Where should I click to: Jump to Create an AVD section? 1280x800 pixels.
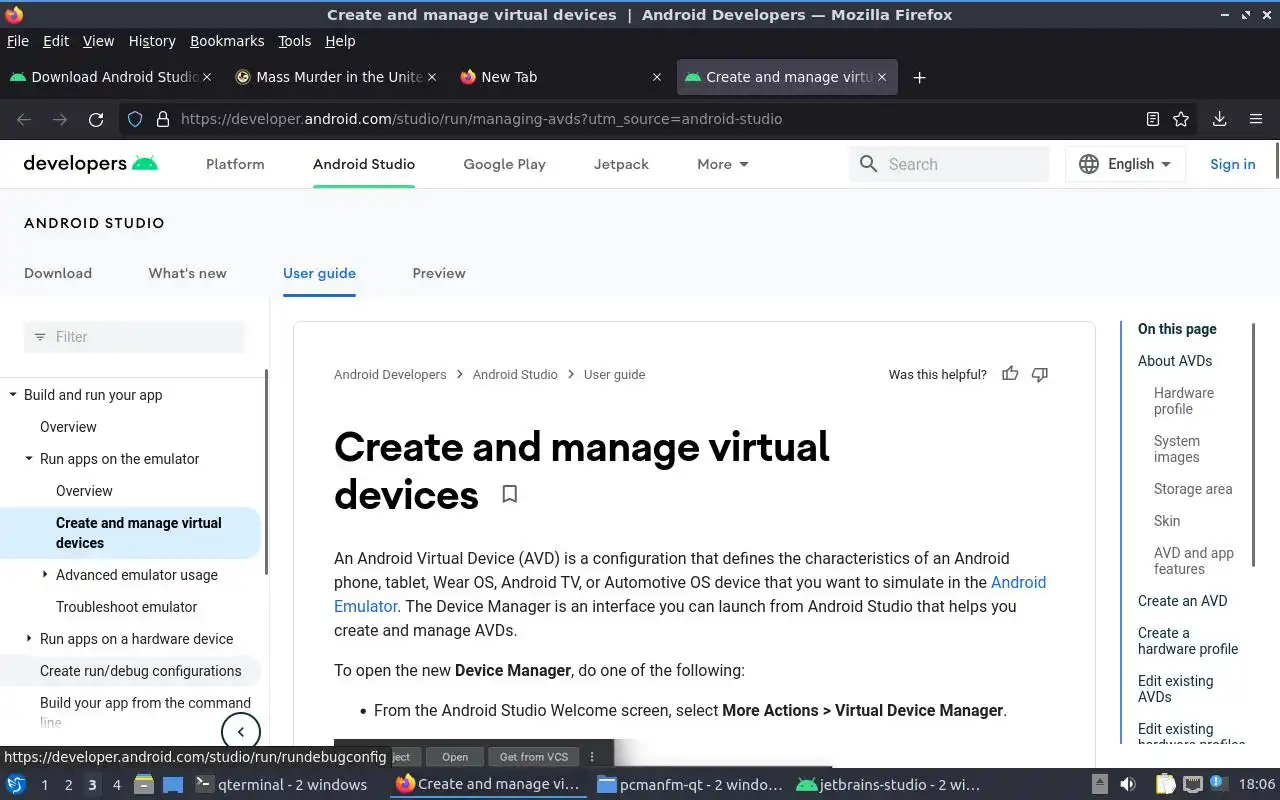click(x=1182, y=601)
